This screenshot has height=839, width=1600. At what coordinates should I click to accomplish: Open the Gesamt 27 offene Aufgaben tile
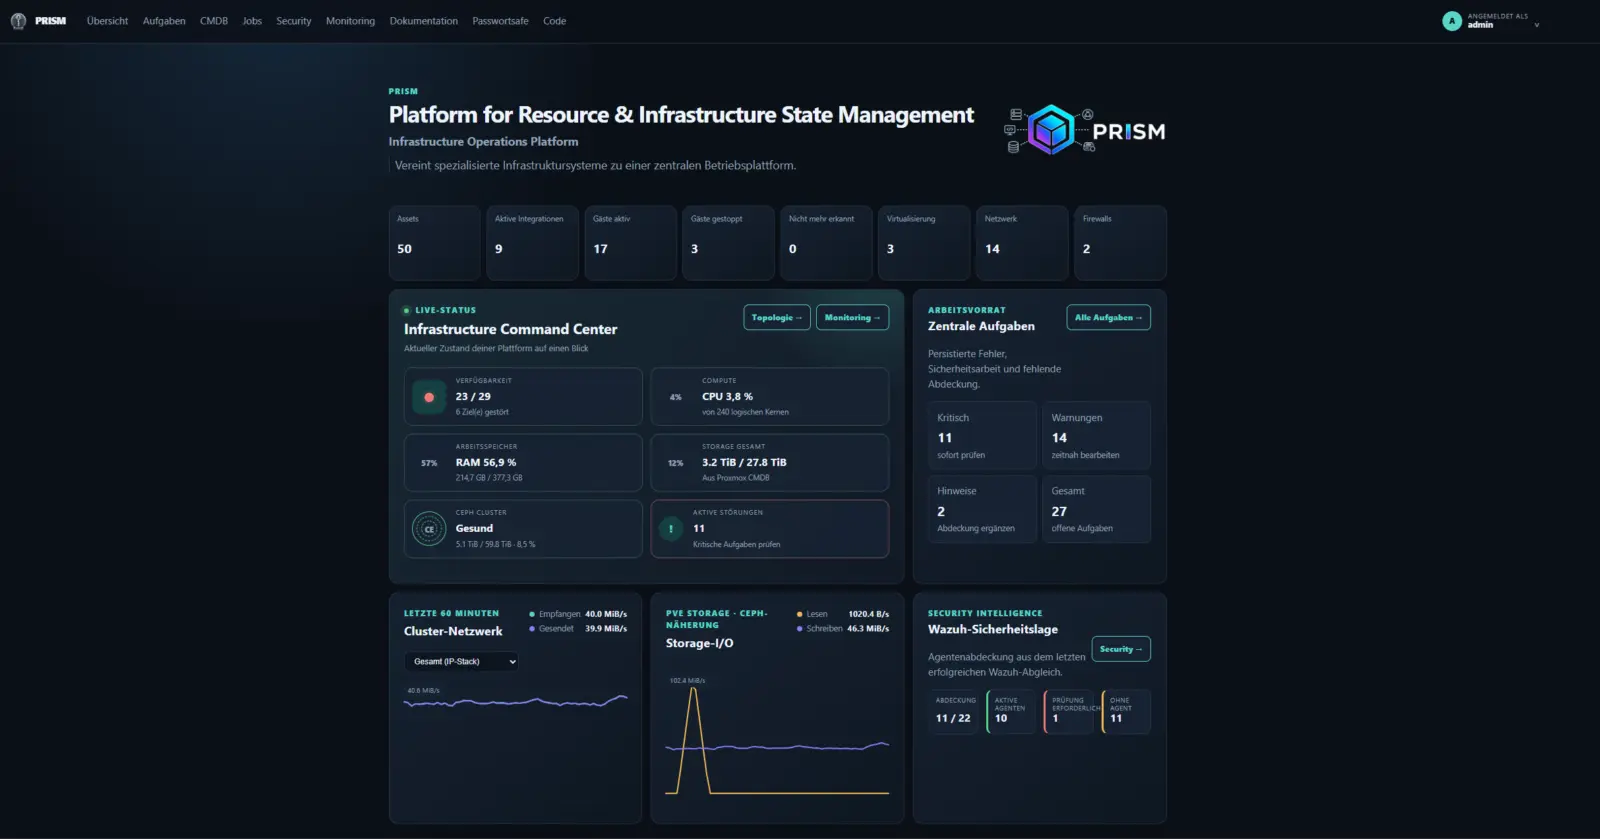coord(1097,509)
